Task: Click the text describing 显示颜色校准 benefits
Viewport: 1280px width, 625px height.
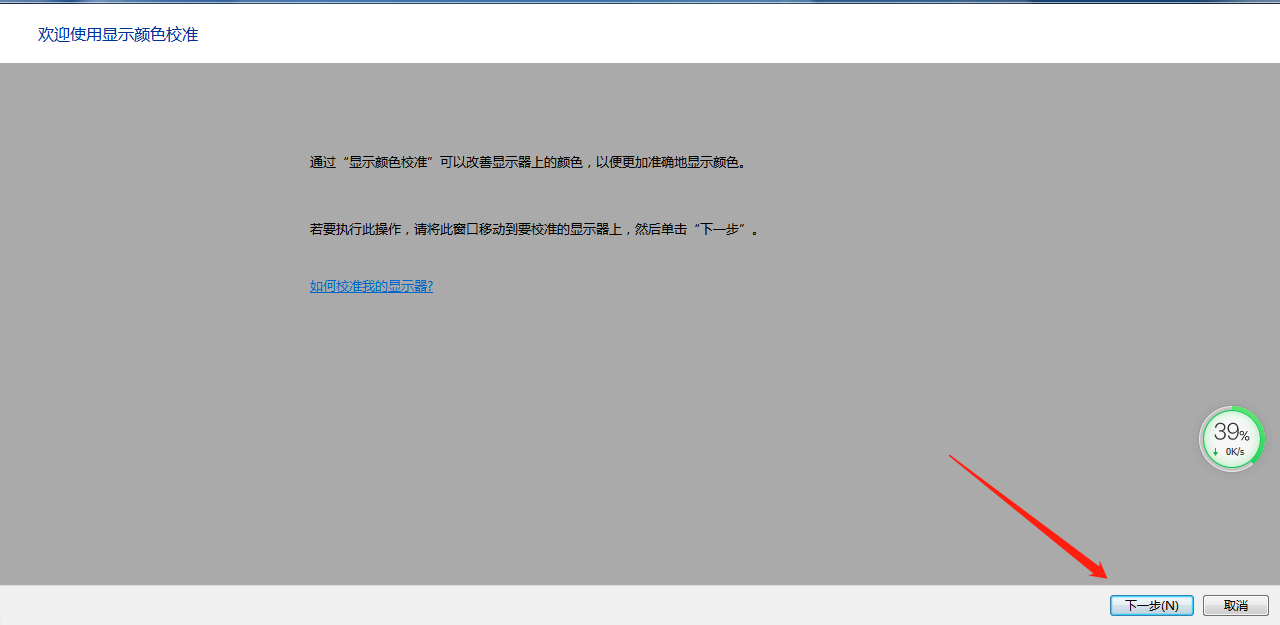Action: pos(533,160)
